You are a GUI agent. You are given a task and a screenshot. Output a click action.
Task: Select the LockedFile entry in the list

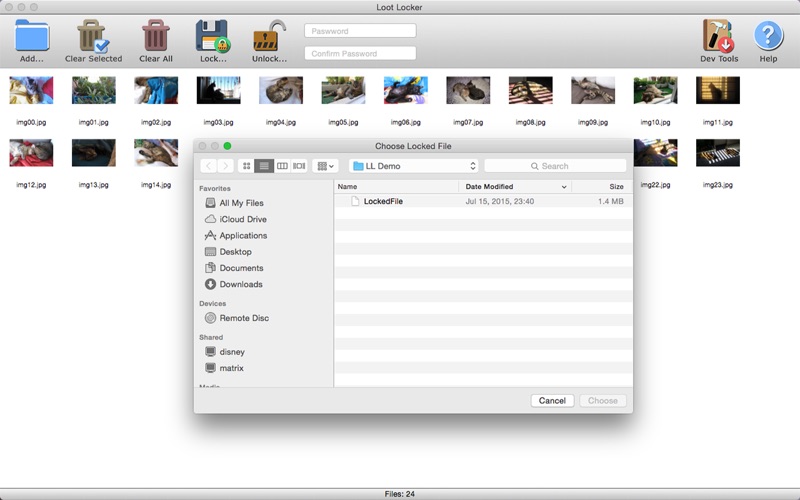[x=382, y=201]
